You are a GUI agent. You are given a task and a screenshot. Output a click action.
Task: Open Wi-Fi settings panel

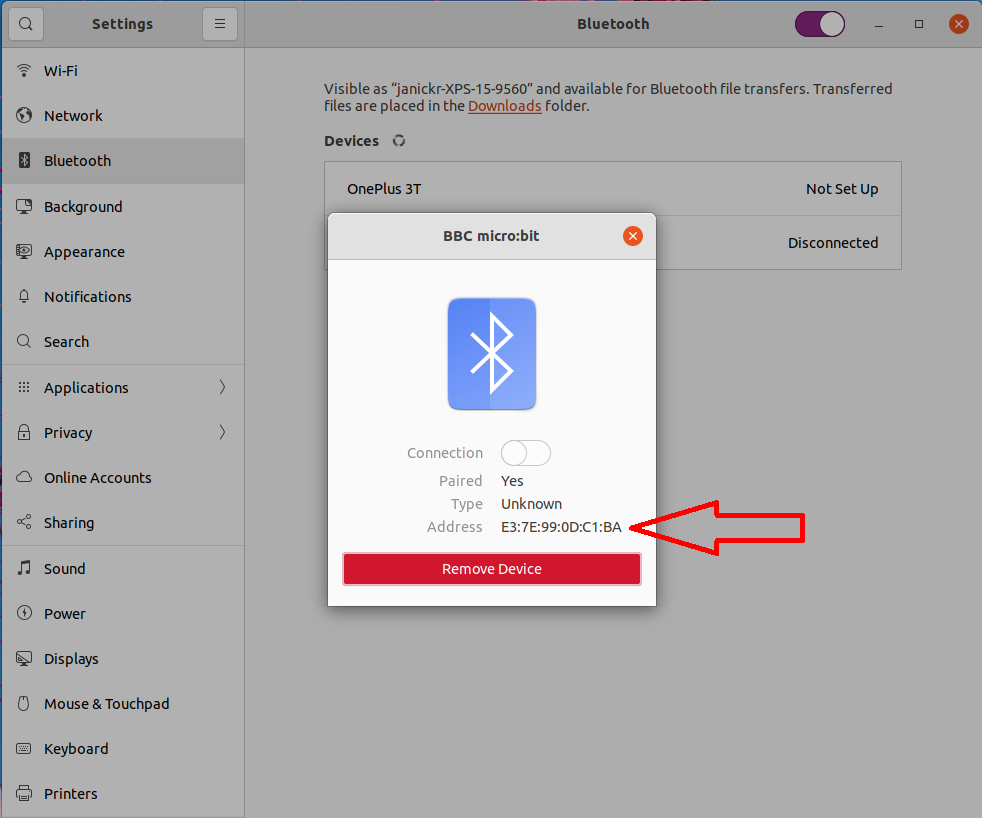click(x=123, y=71)
